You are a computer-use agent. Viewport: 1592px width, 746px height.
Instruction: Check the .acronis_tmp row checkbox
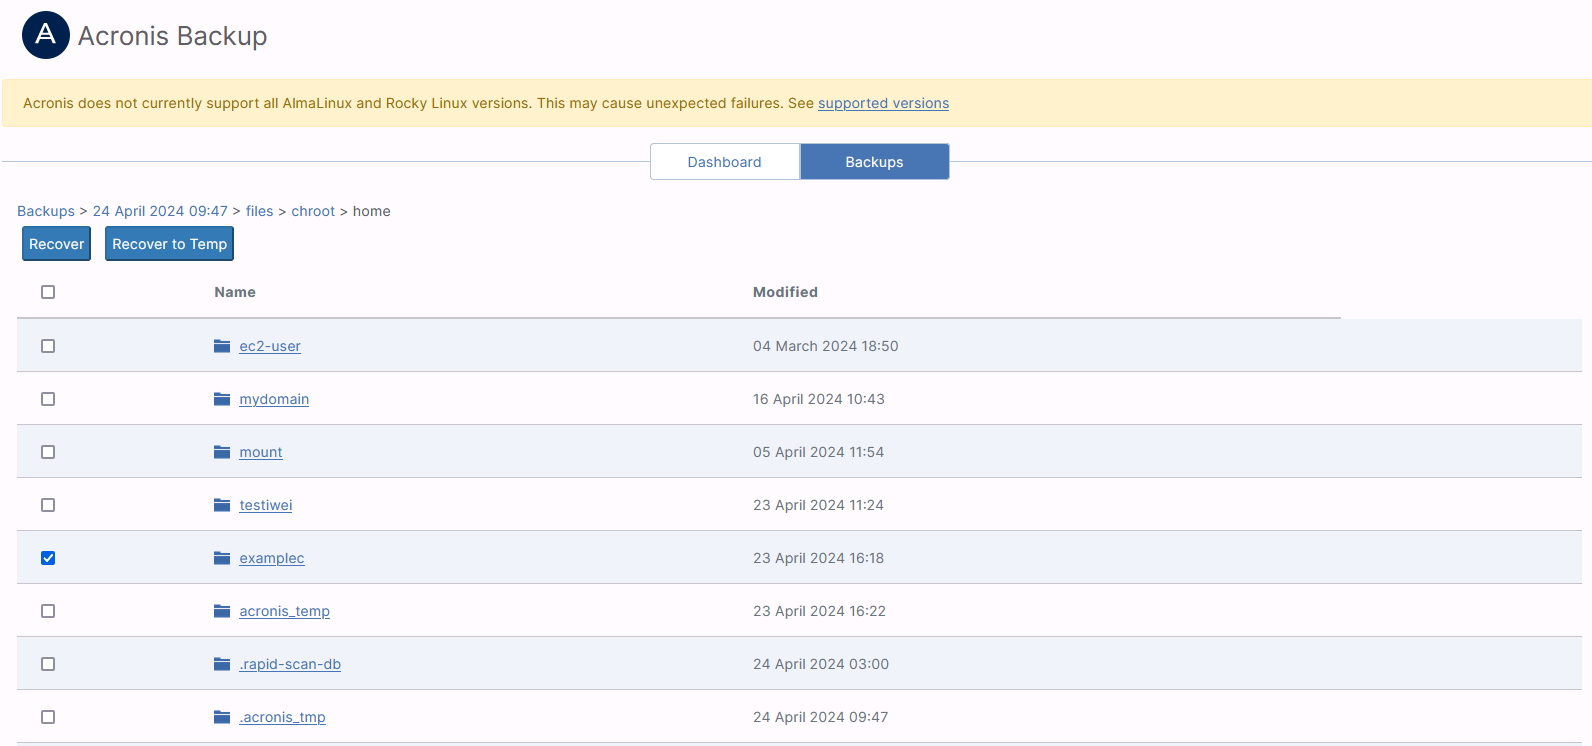coord(48,717)
